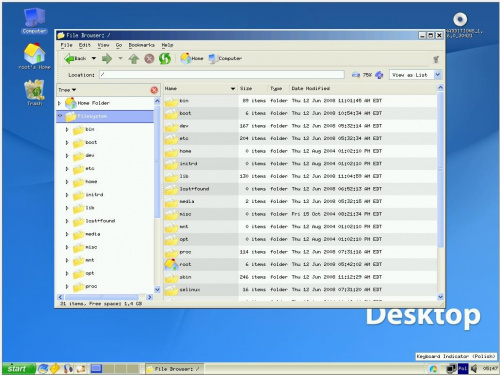Expand the Home Folder tree node
Screen dimensions: 500x375
coord(59,103)
